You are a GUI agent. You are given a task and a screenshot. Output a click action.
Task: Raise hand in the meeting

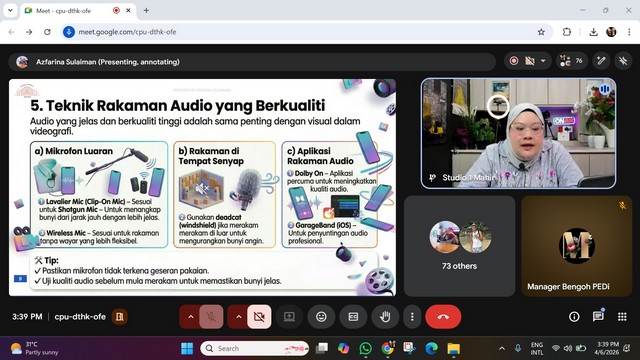pos(385,317)
